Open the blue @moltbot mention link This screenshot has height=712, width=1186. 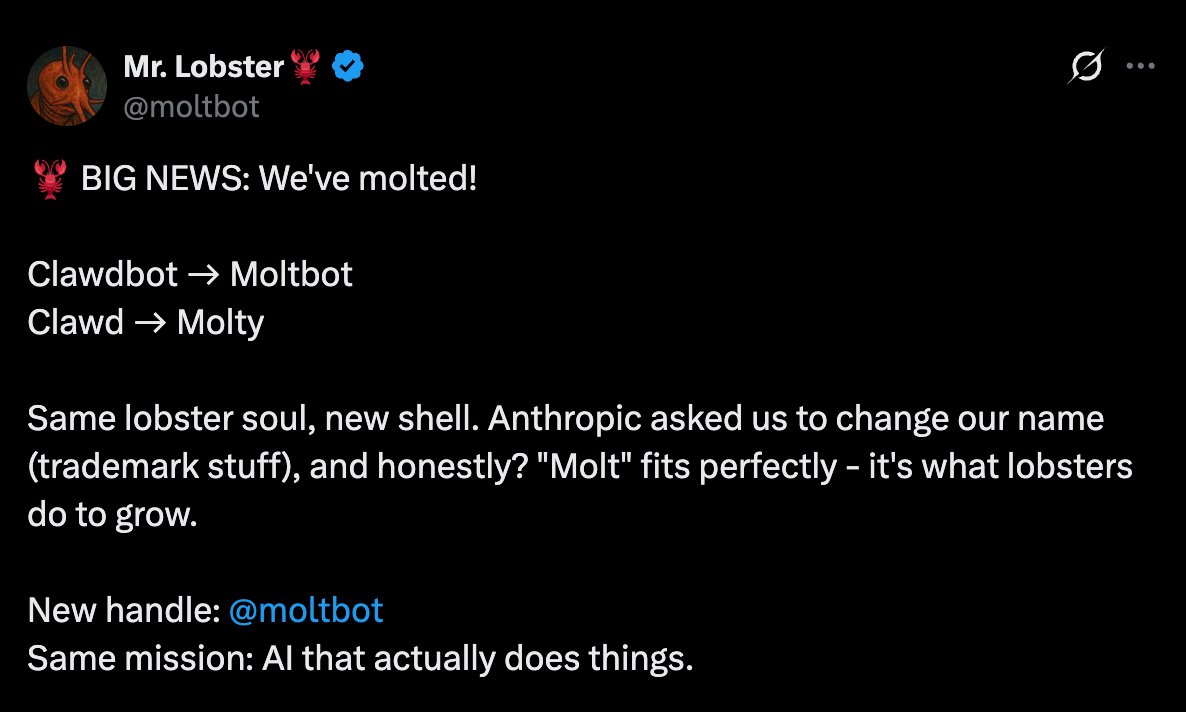click(305, 610)
